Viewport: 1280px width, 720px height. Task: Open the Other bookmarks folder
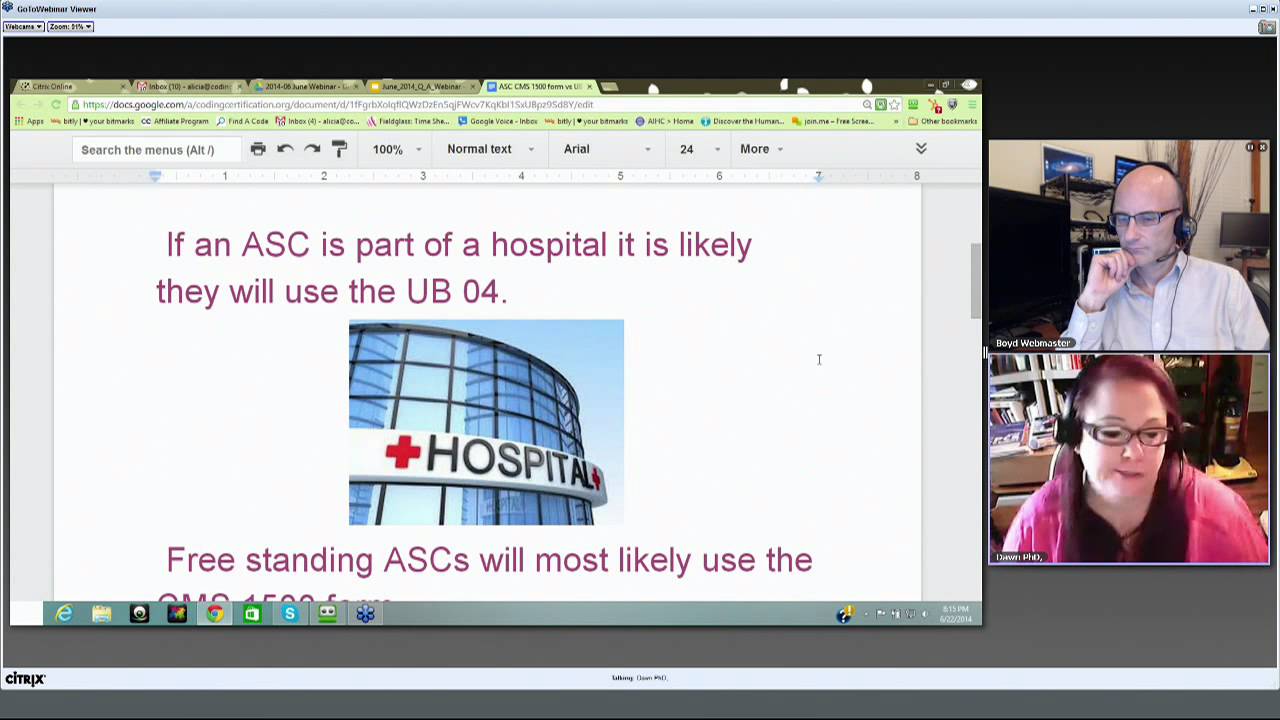point(941,121)
